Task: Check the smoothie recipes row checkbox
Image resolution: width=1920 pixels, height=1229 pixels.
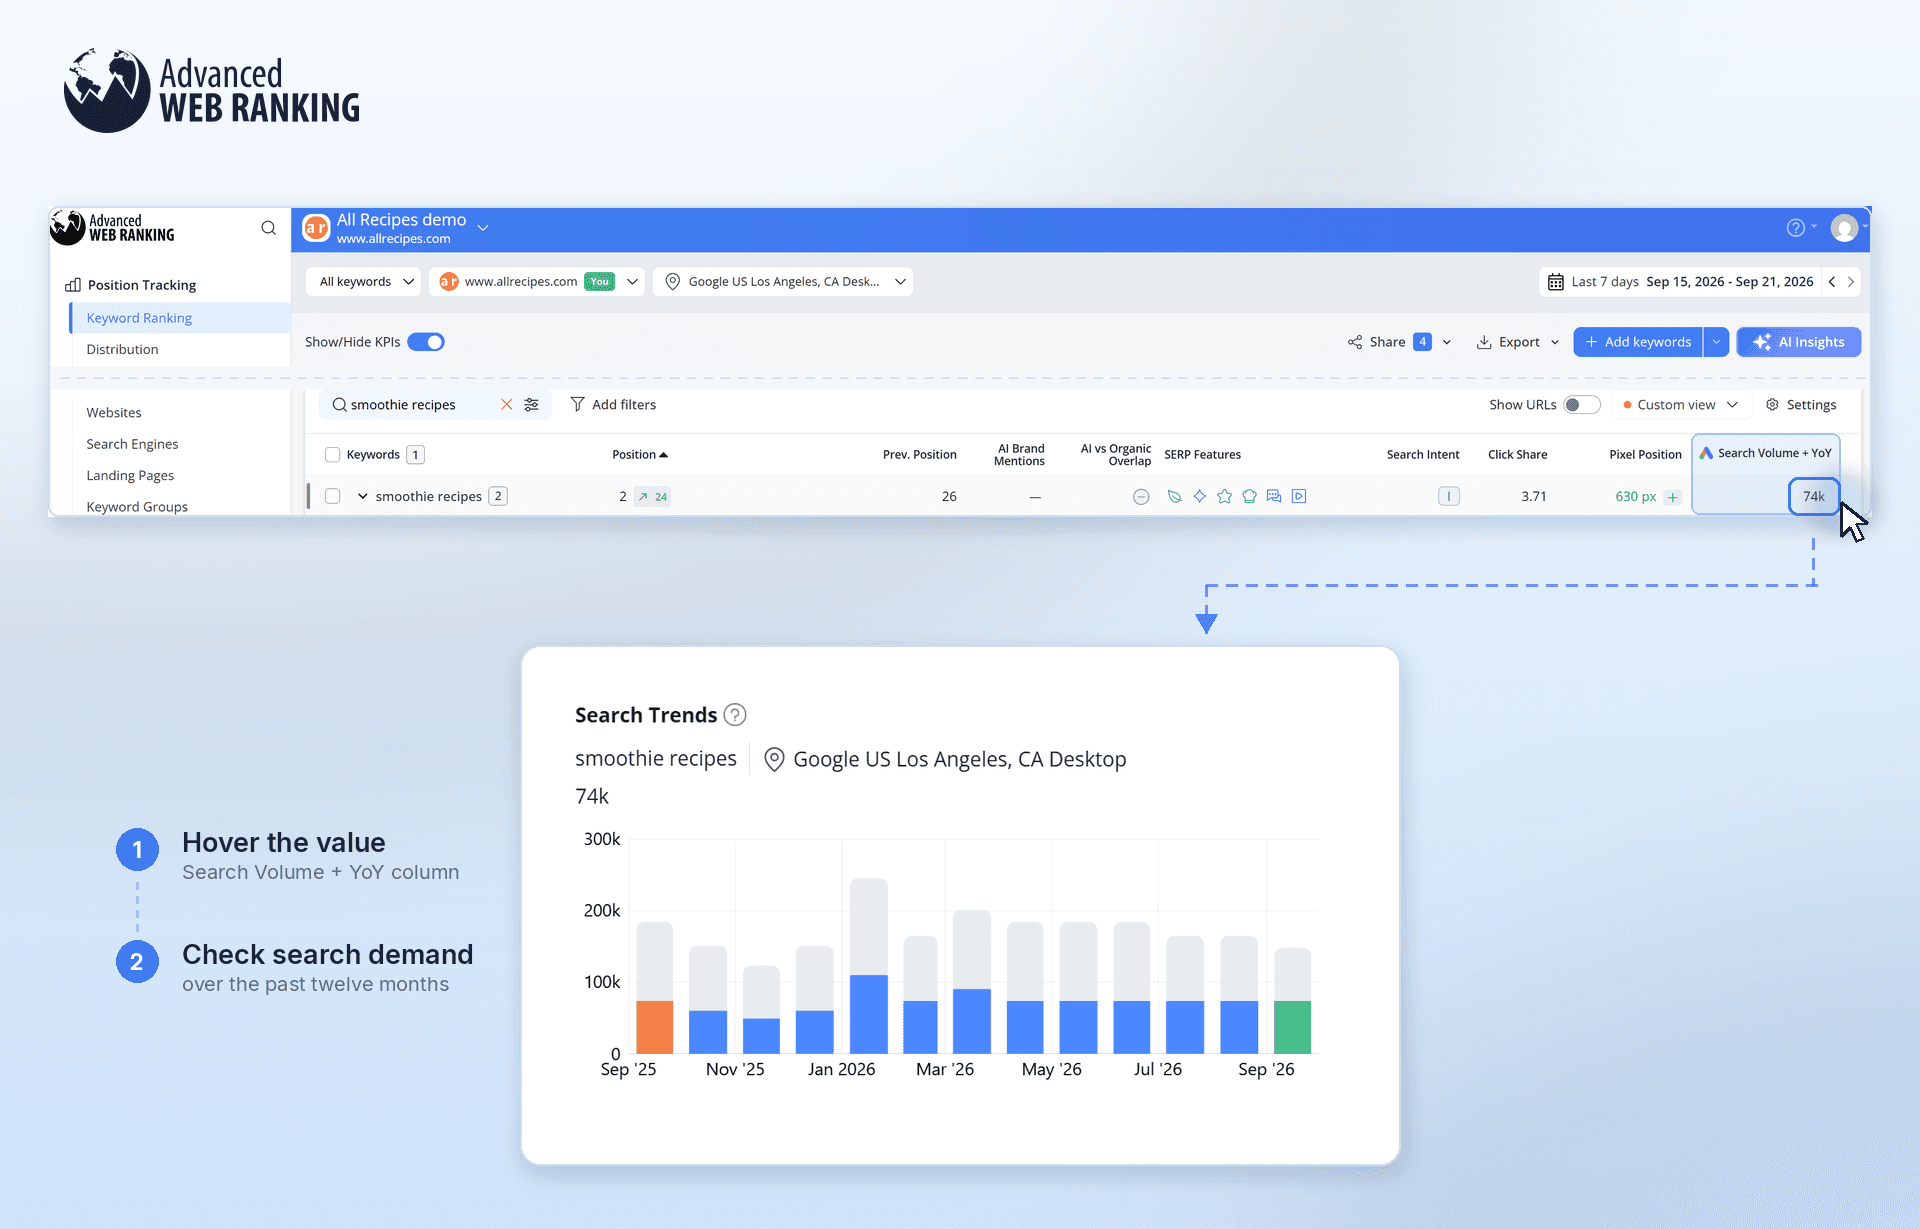Action: (x=333, y=496)
